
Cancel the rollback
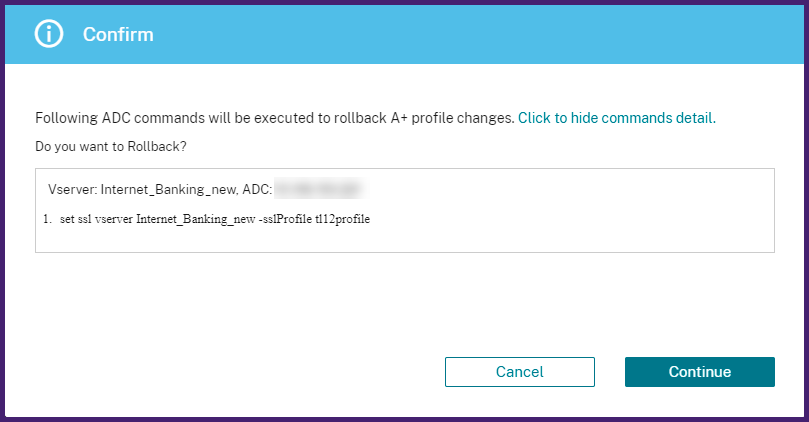tap(519, 372)
